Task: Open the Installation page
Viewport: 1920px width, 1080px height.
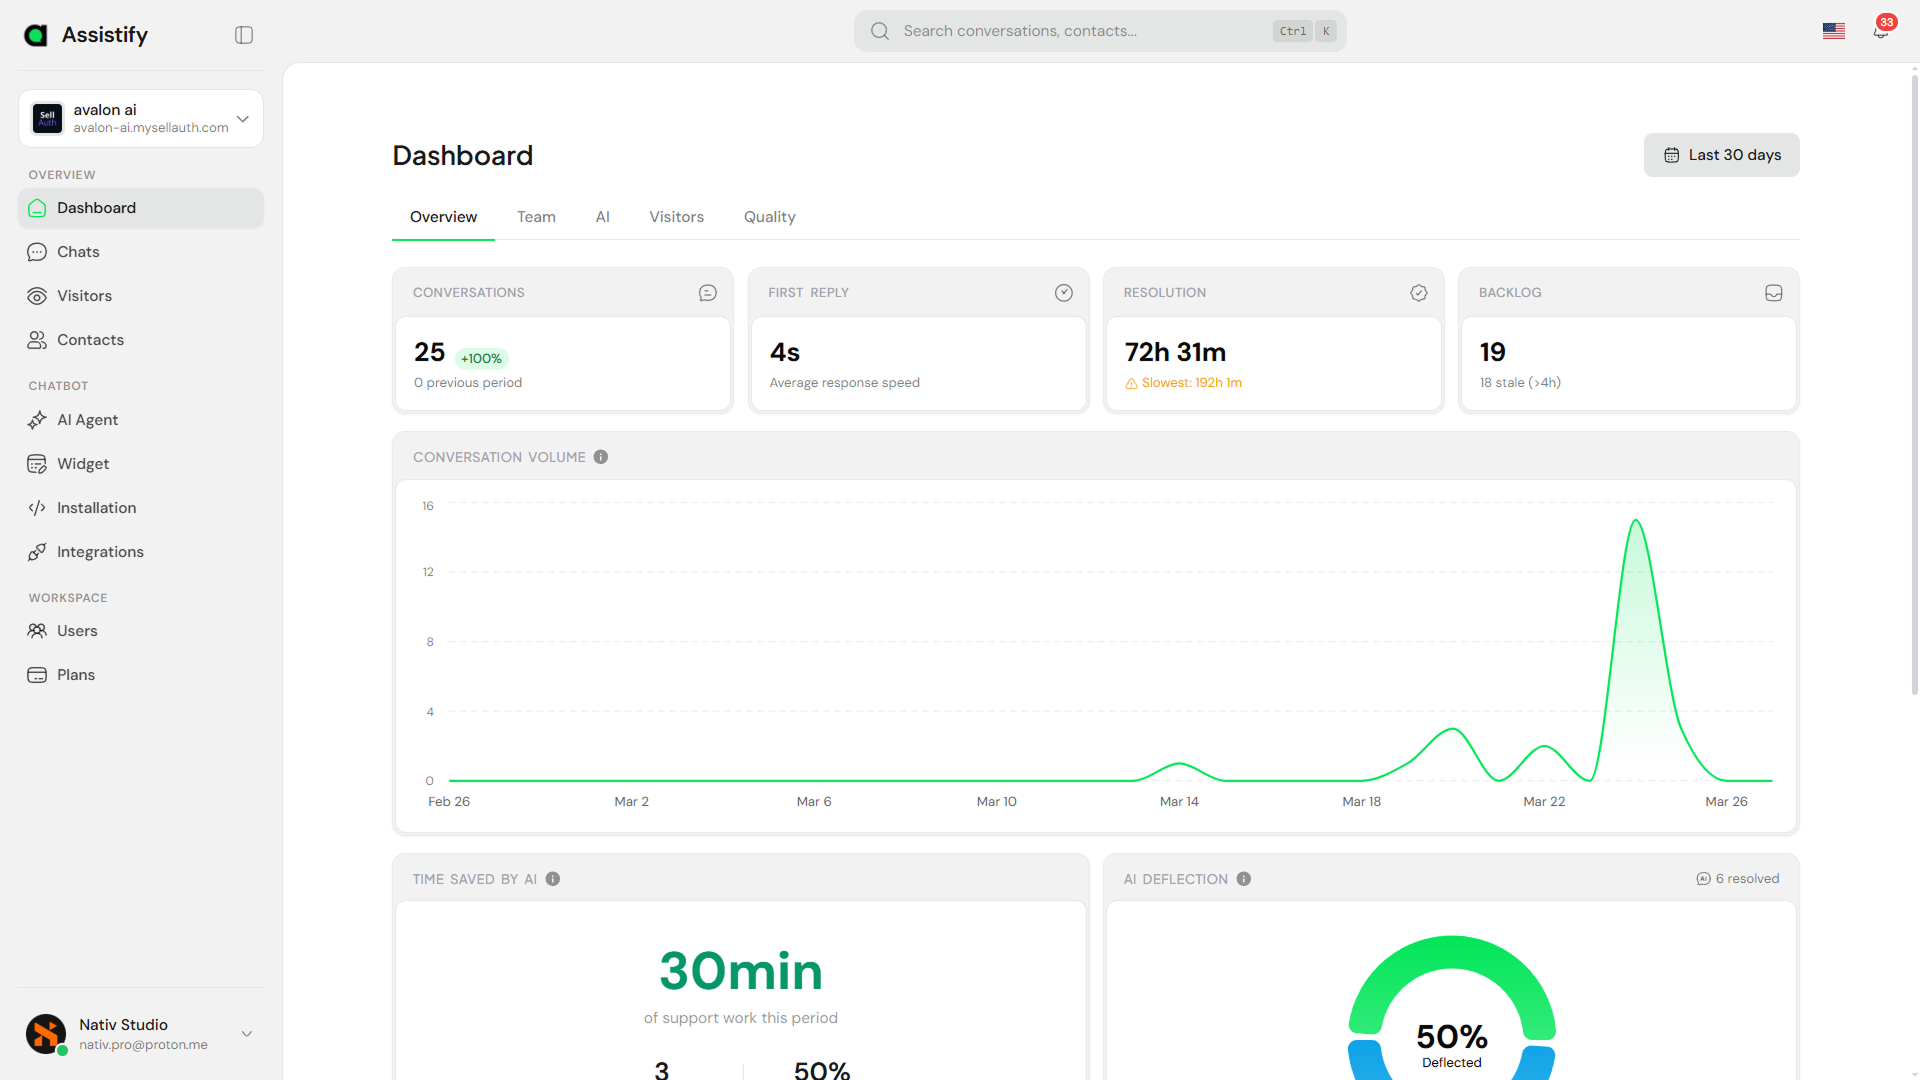Action: coord(96,507)
